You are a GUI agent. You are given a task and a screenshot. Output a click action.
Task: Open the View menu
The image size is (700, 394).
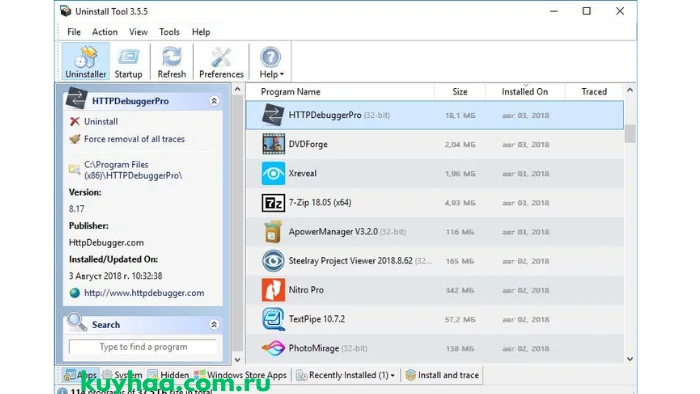pyautogui.click(x=138, y=32)
